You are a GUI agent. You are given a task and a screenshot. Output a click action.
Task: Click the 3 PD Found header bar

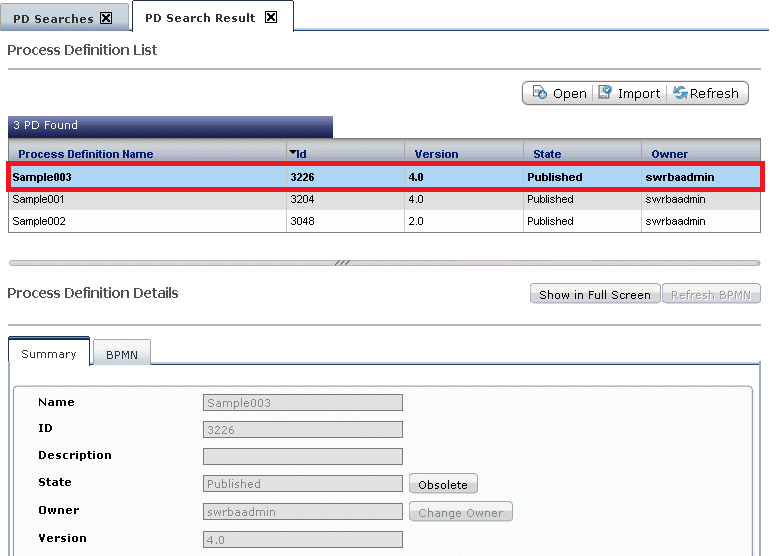170,126
